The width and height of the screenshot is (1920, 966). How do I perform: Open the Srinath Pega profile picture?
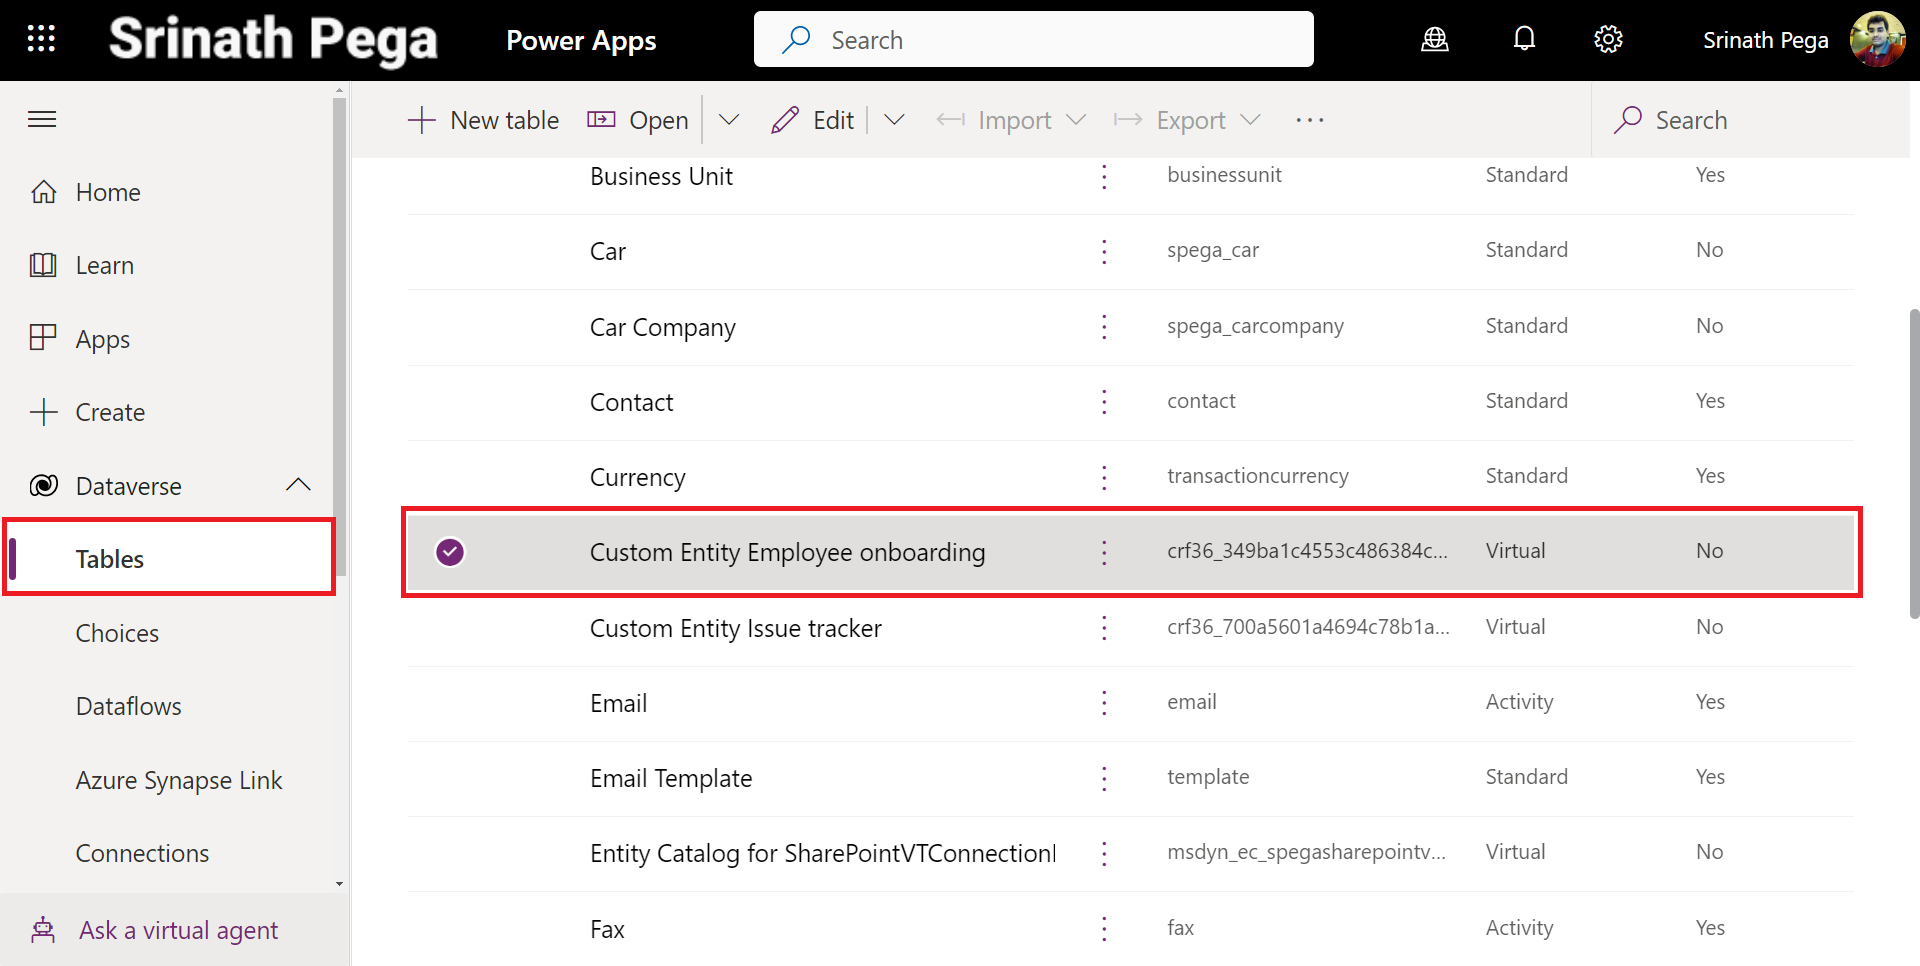[1877, 40]
